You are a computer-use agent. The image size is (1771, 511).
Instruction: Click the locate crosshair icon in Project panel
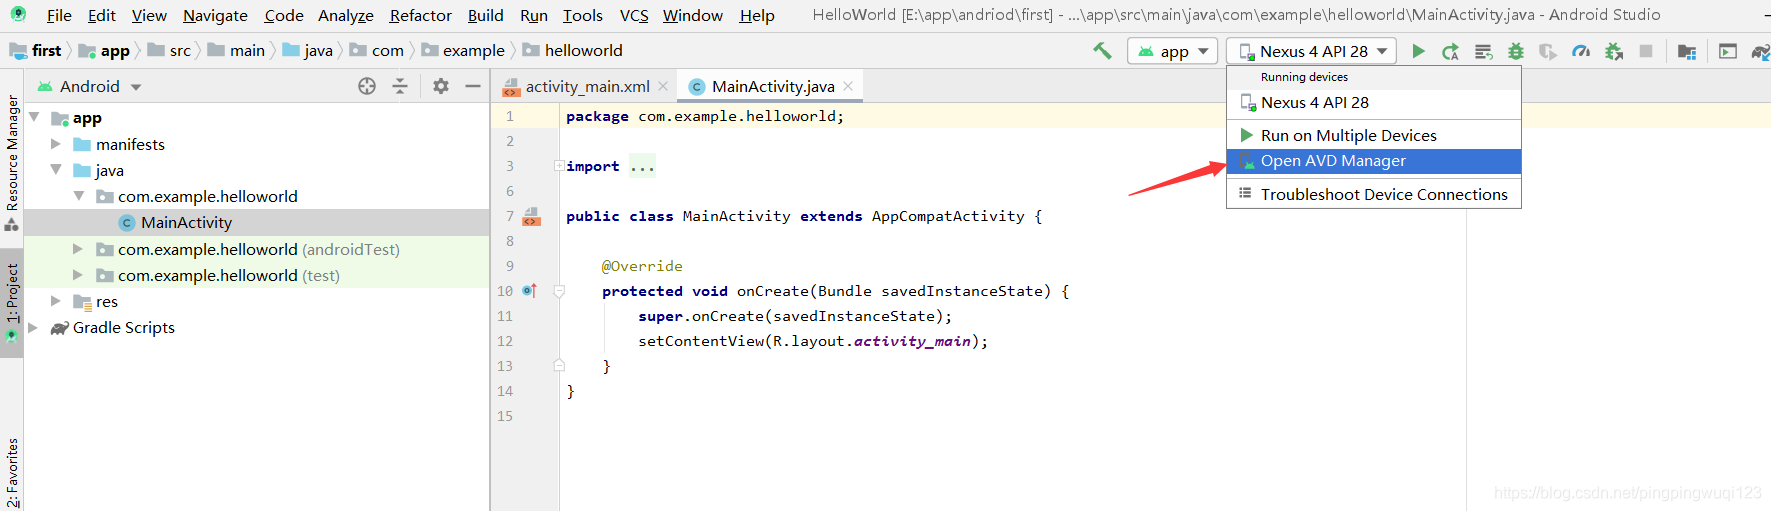pyautogui.click(x=367, y=86)
